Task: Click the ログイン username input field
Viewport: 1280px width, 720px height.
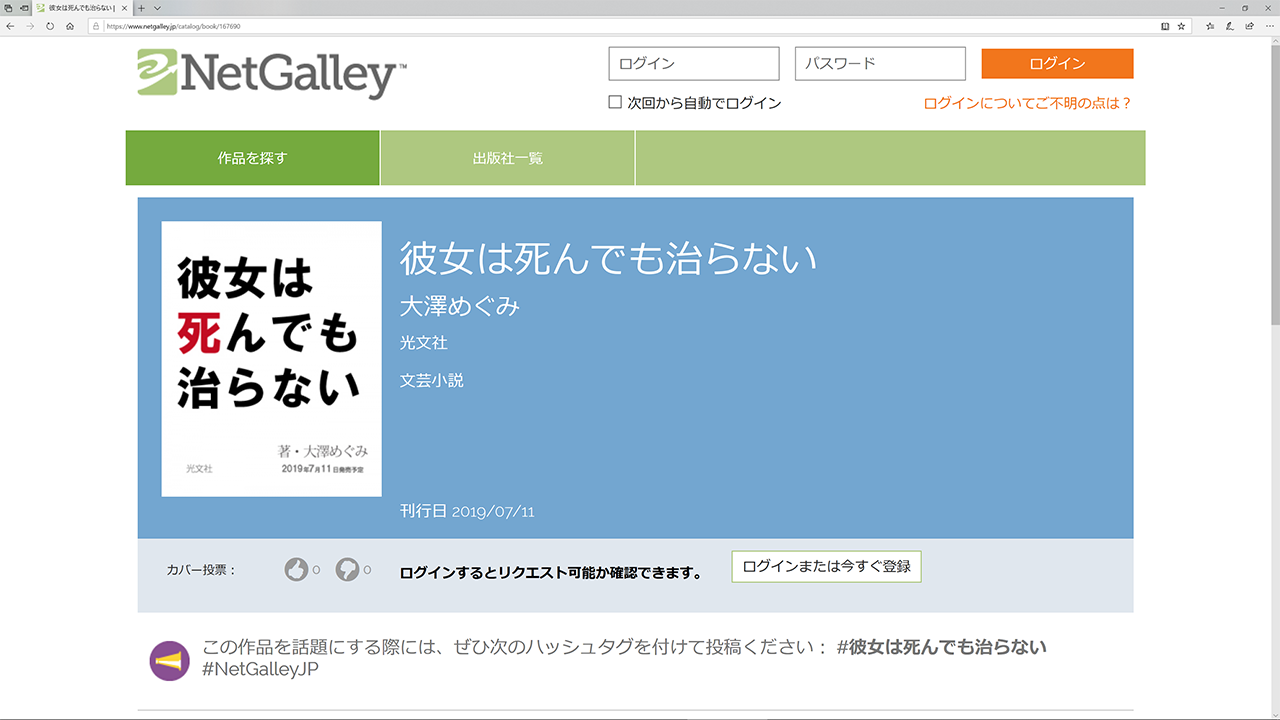Action: pos(694,63)
